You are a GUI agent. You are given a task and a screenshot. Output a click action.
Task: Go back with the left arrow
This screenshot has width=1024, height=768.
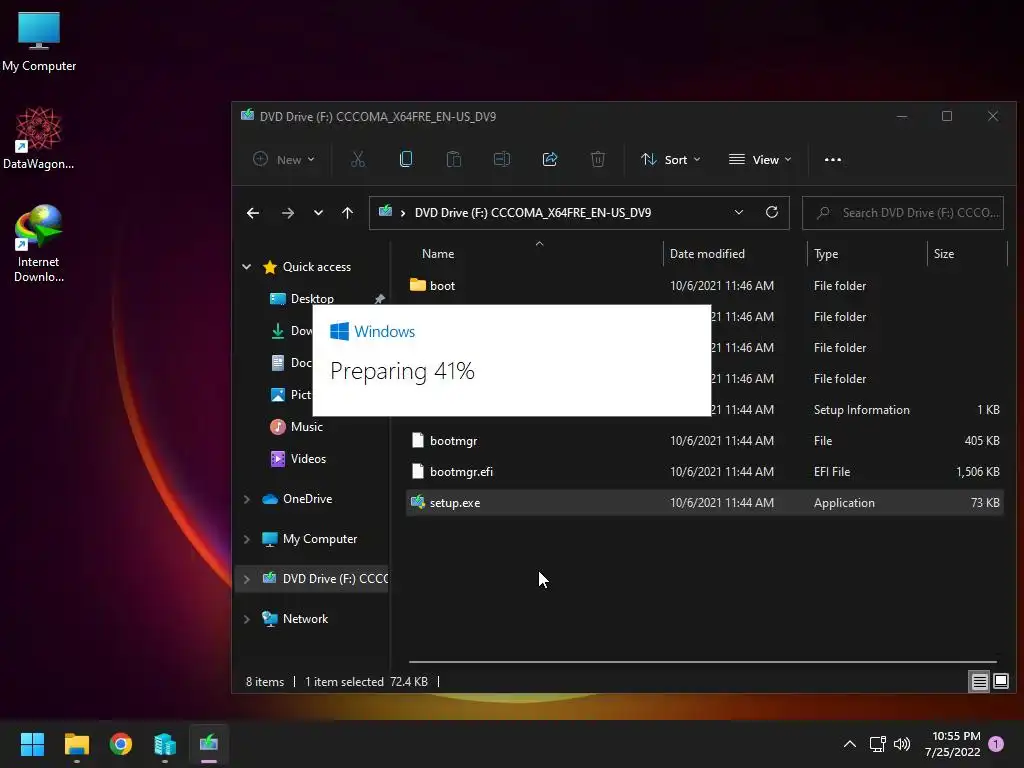click(x=253, y=213)
